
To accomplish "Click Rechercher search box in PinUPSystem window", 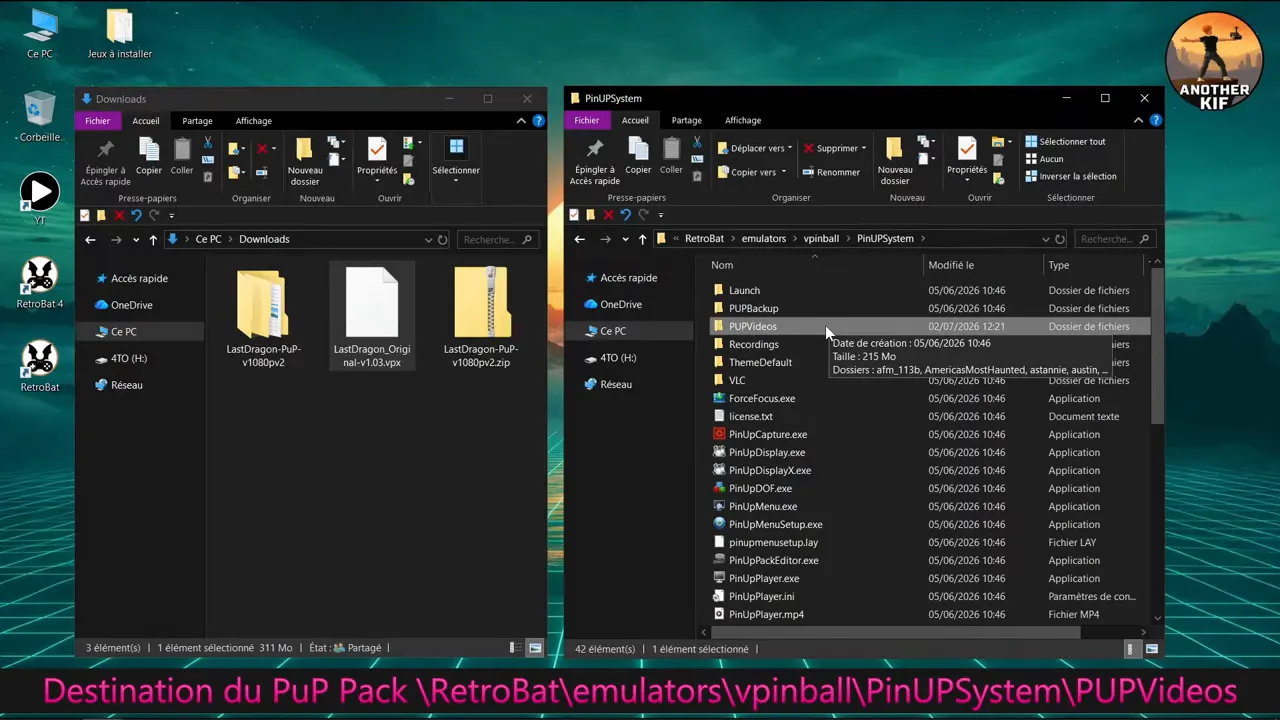I will click(1115, 239).
